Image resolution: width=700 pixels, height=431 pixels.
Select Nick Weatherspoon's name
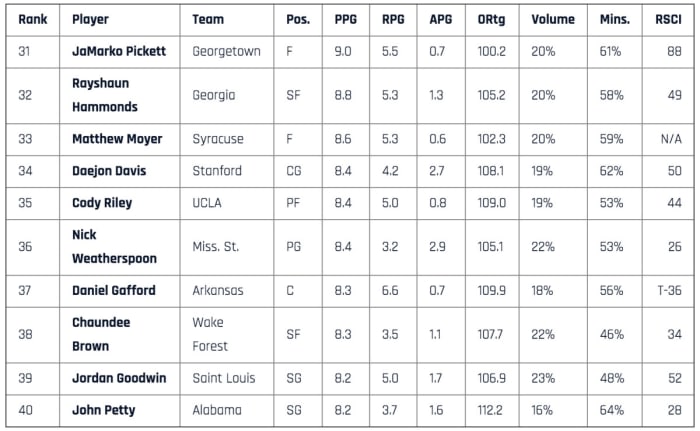click(x=114, y=247)
